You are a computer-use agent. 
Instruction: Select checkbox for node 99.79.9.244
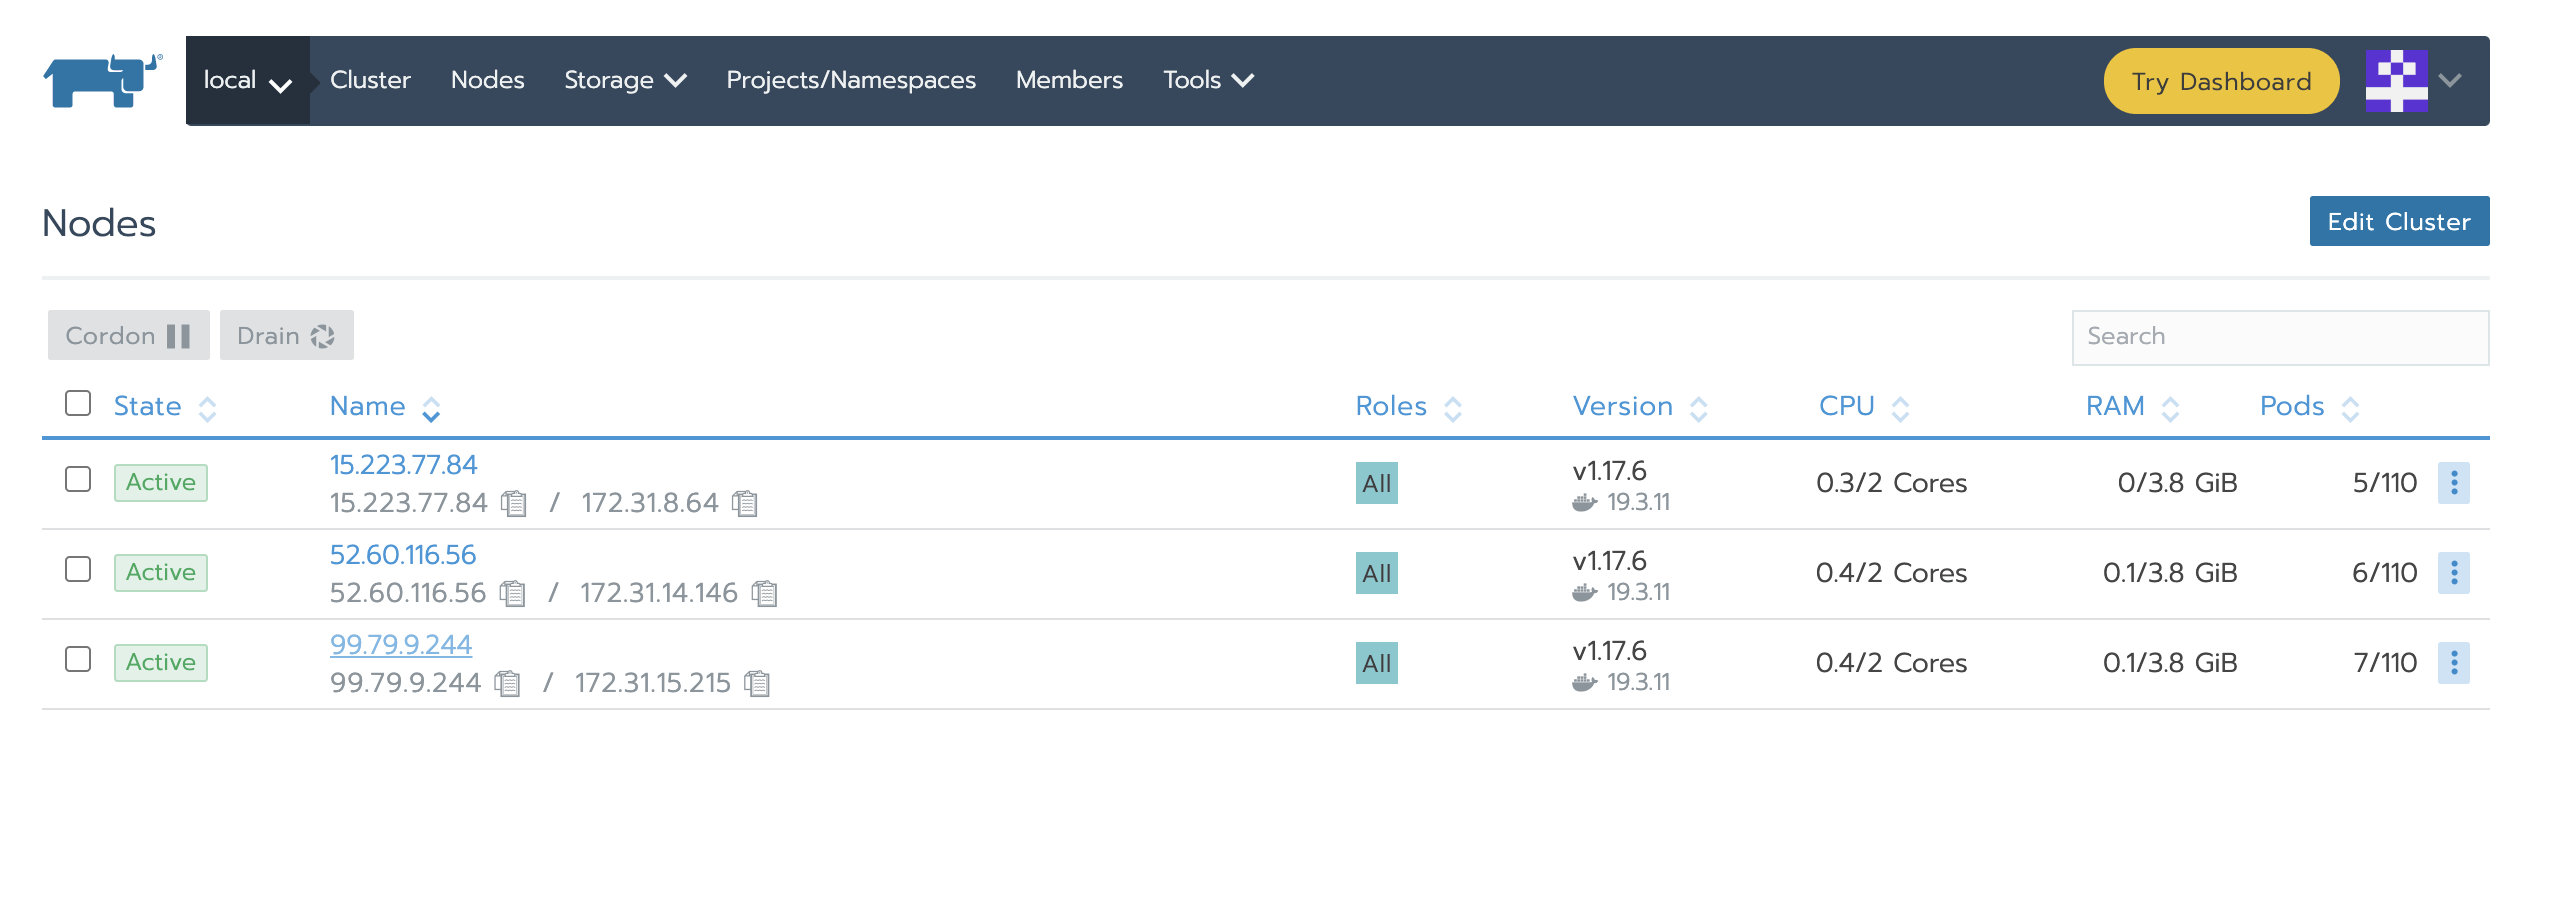point(78,659)
